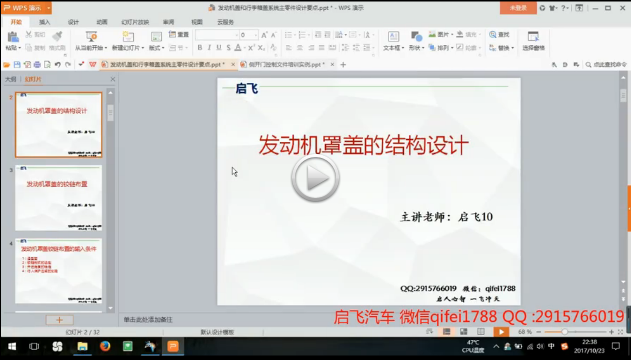This screenshot has width=631, height=360.
Task: Adjust the zoom slider handle
Action: coord(565,332)
